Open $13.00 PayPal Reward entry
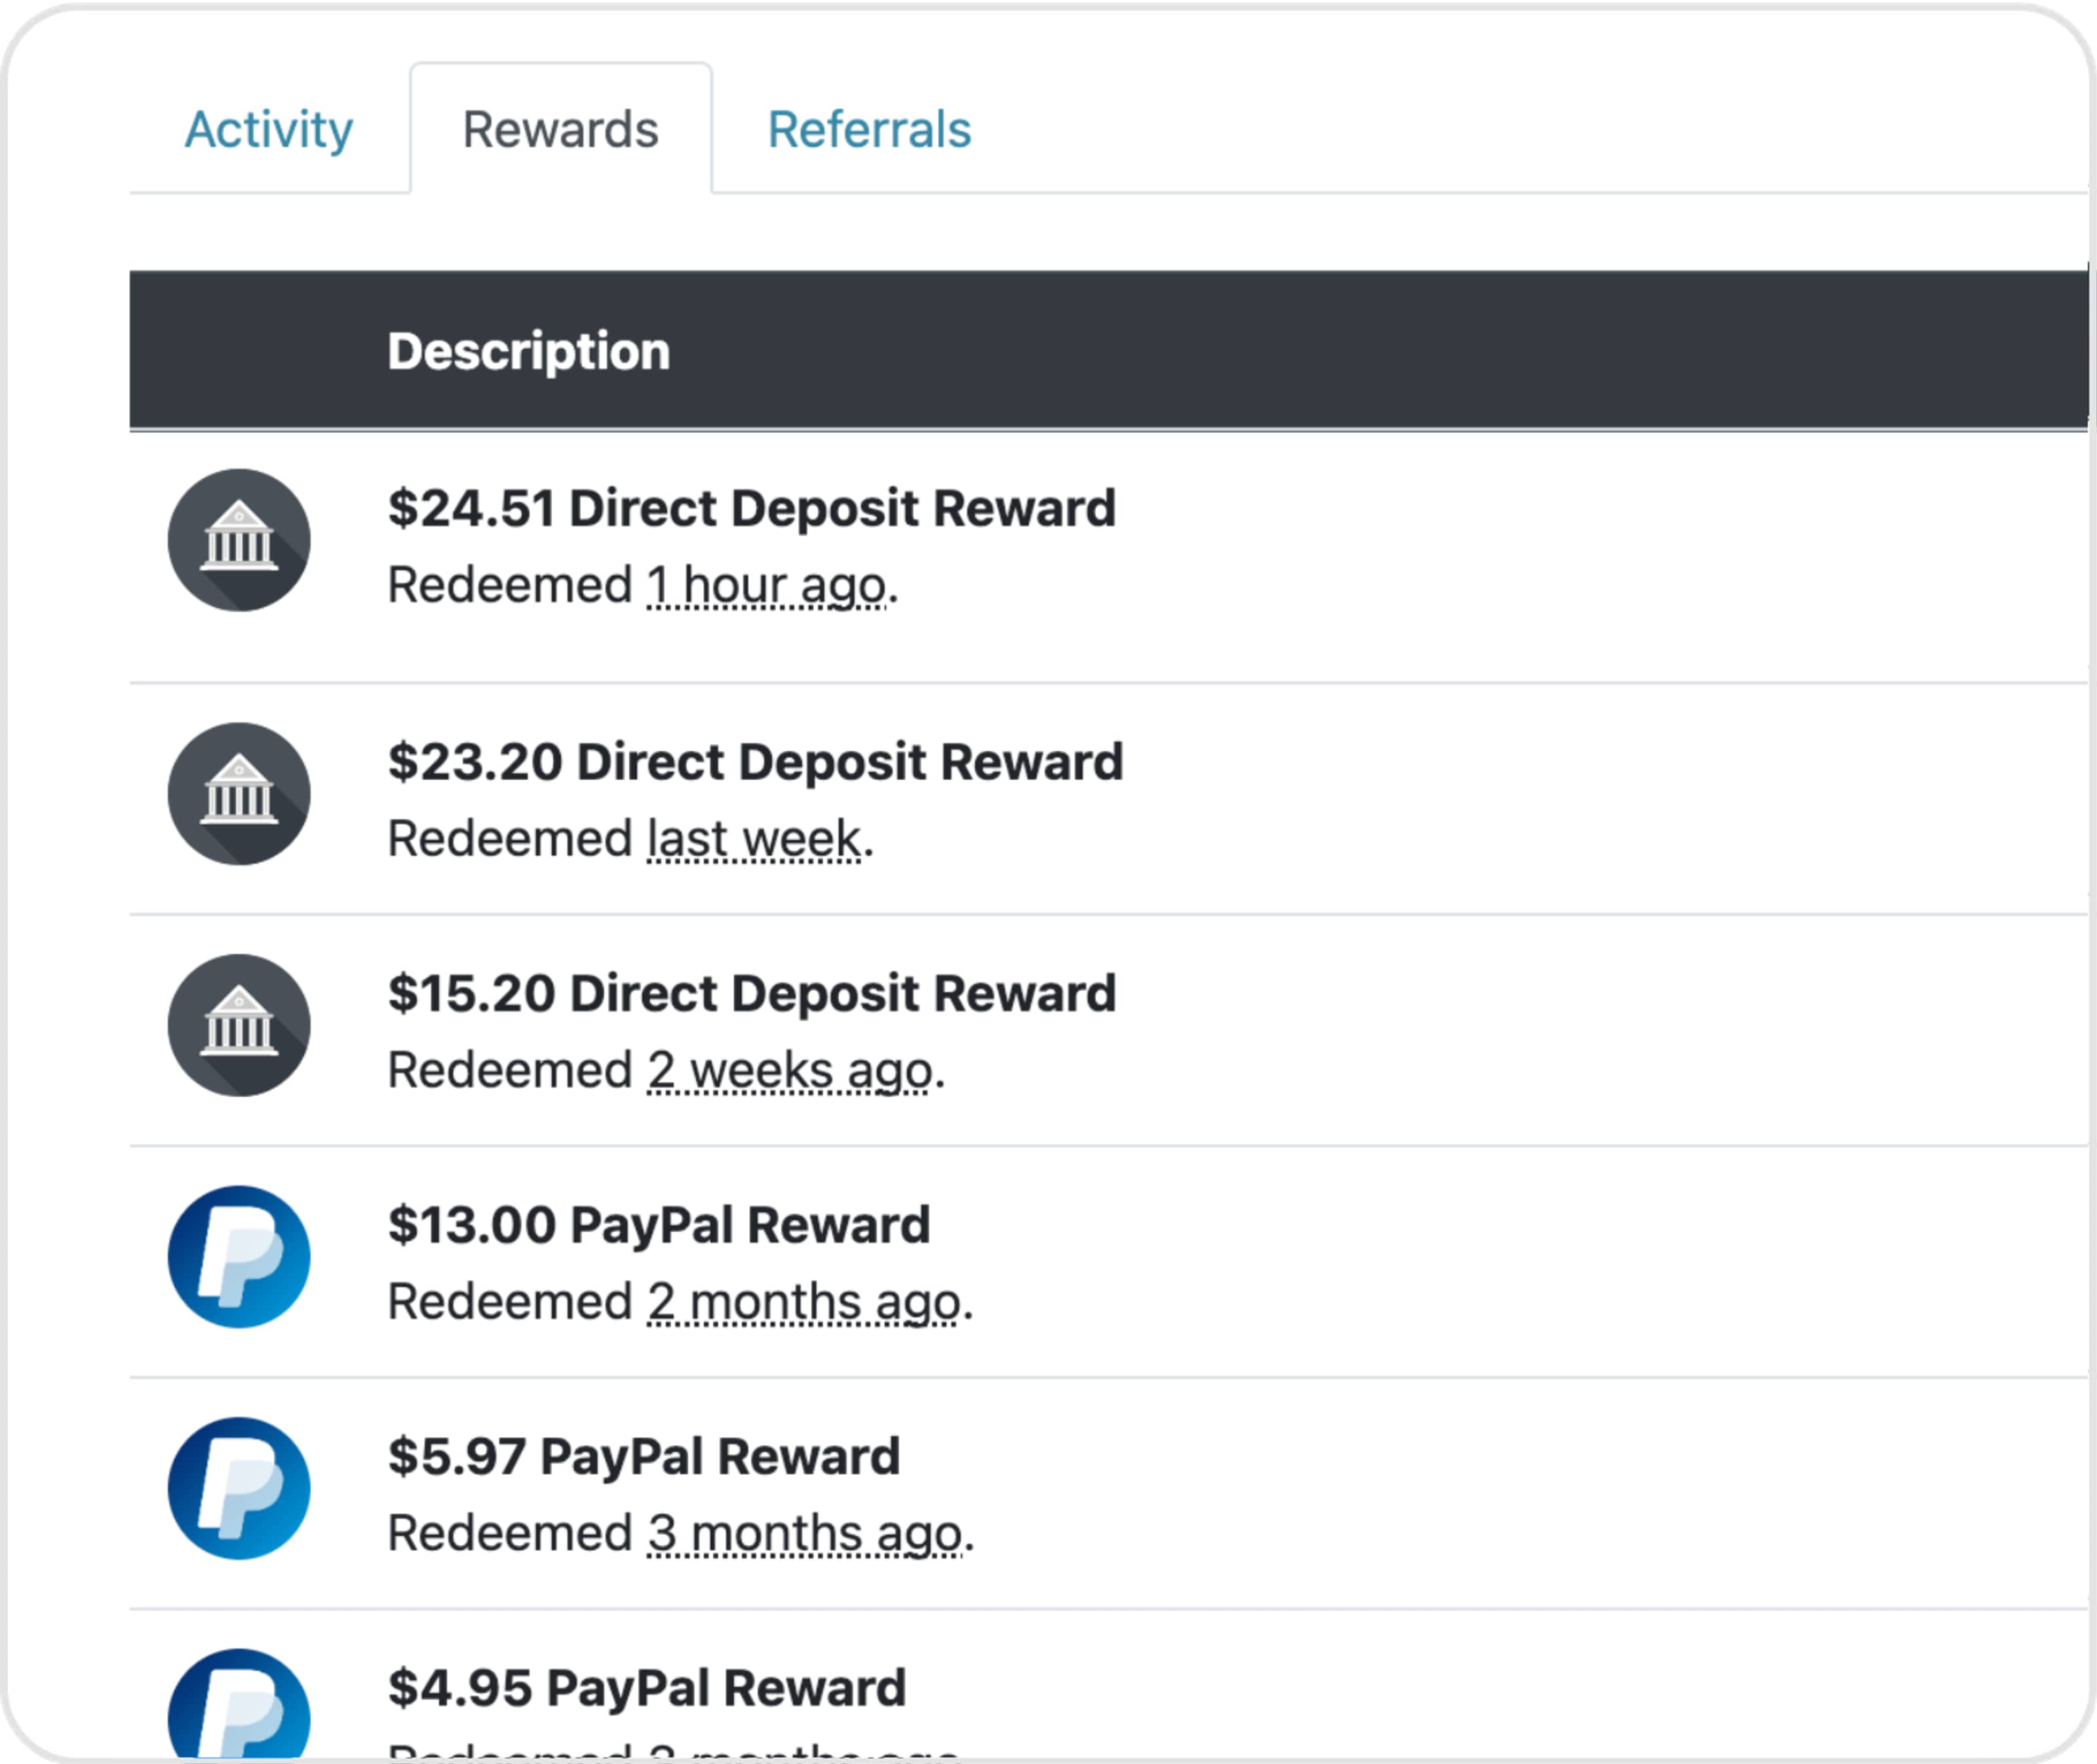The image size is (2097, 1764). click(x=659, y=1225)
